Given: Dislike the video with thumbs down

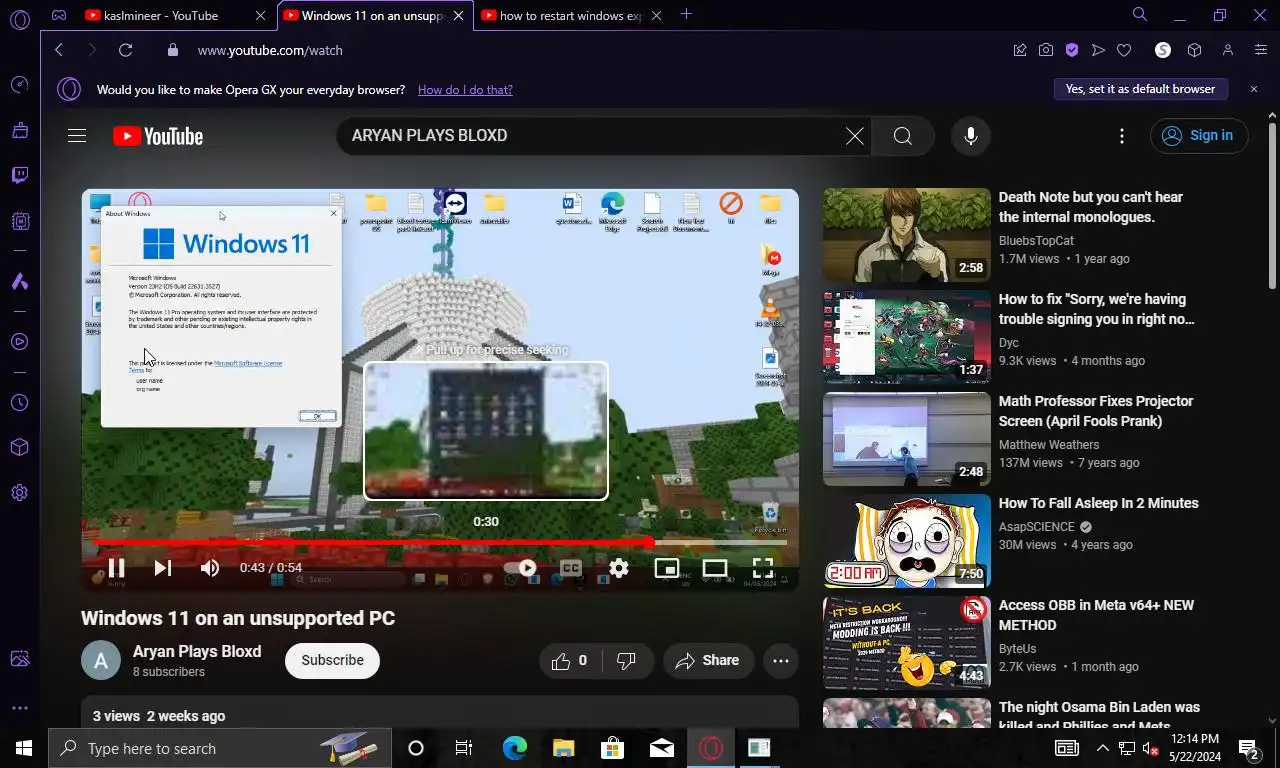Looking at the screenshot, I should pos(627,661).
